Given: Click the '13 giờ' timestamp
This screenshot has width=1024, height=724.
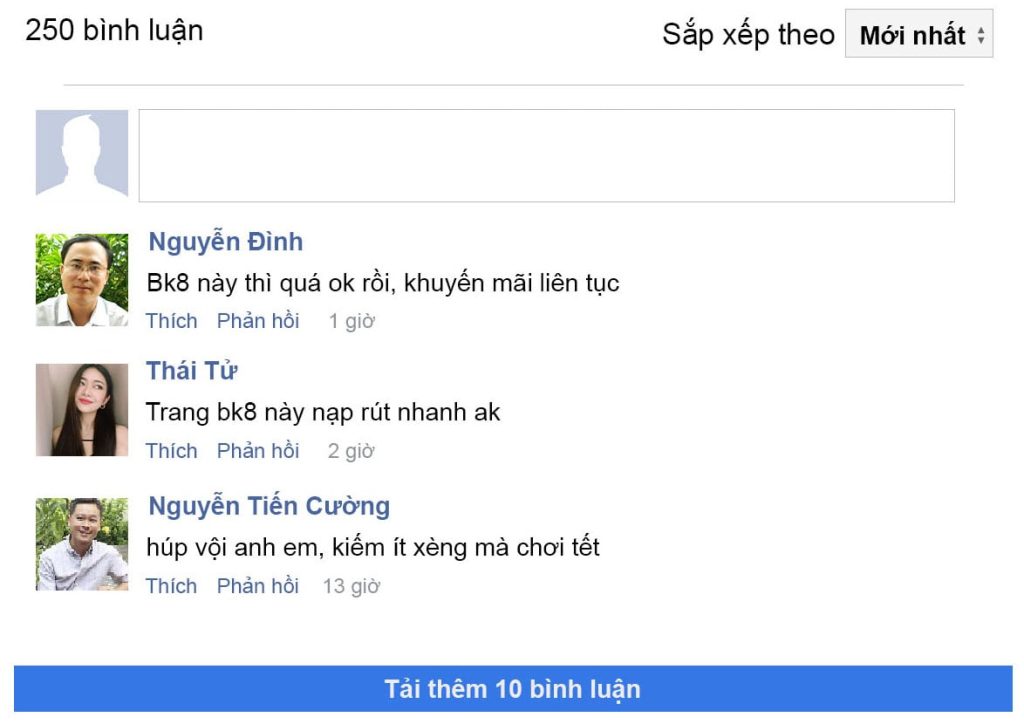Looking at the screenshot, I should pos(351,587).
